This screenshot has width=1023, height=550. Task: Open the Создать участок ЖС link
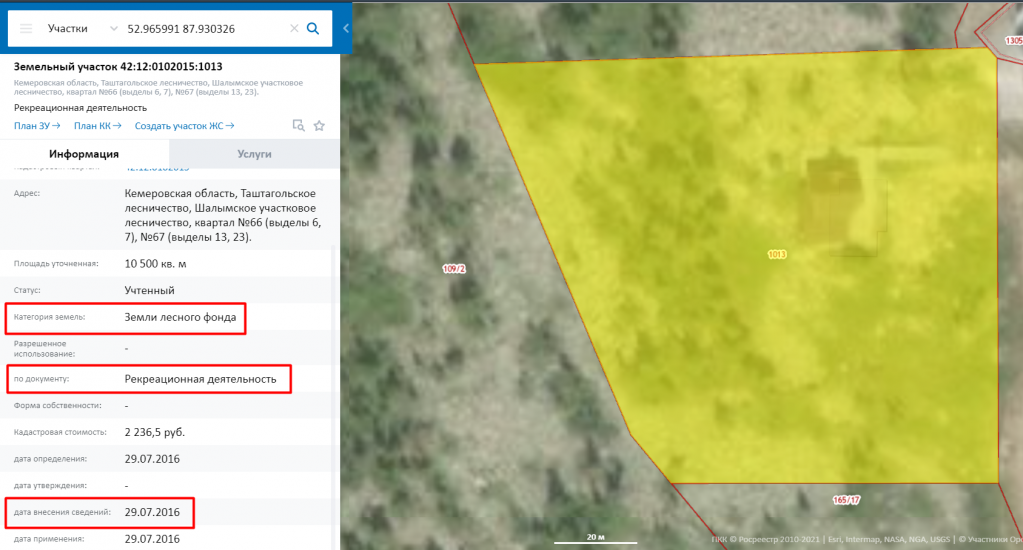pyautogui.click(x=184, y=126)
